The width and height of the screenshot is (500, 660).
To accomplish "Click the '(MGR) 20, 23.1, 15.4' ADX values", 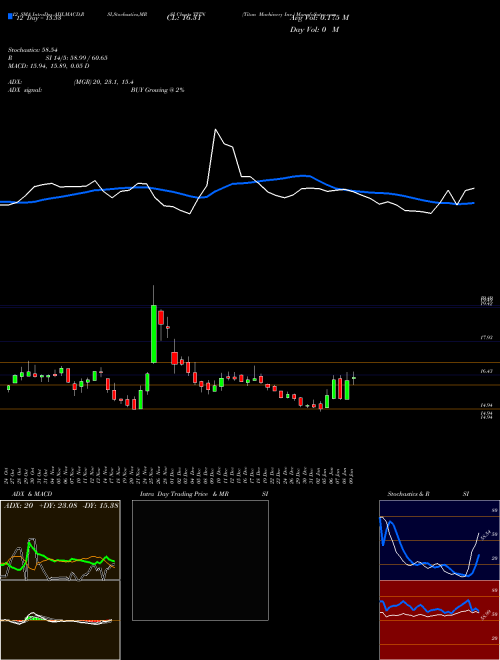I will [104, 82].
